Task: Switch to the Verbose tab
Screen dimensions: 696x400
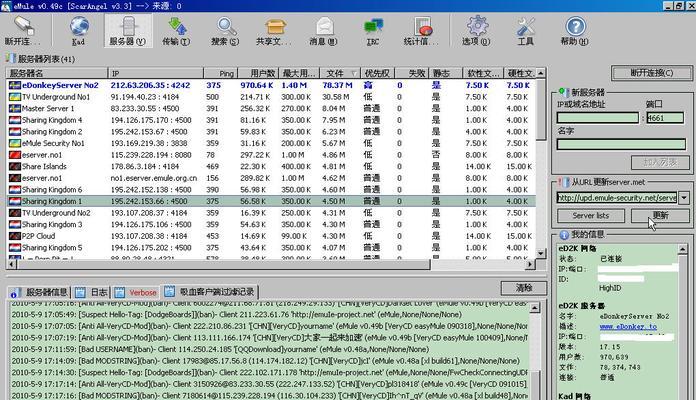Action: 136,292
